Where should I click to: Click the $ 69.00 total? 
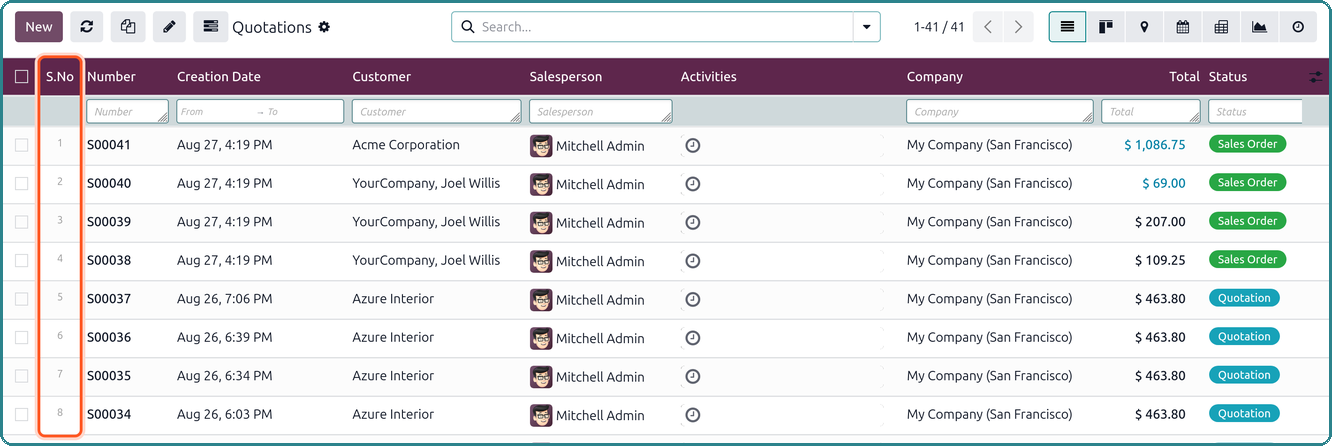pyautogui.click(x=1164, y=183)
